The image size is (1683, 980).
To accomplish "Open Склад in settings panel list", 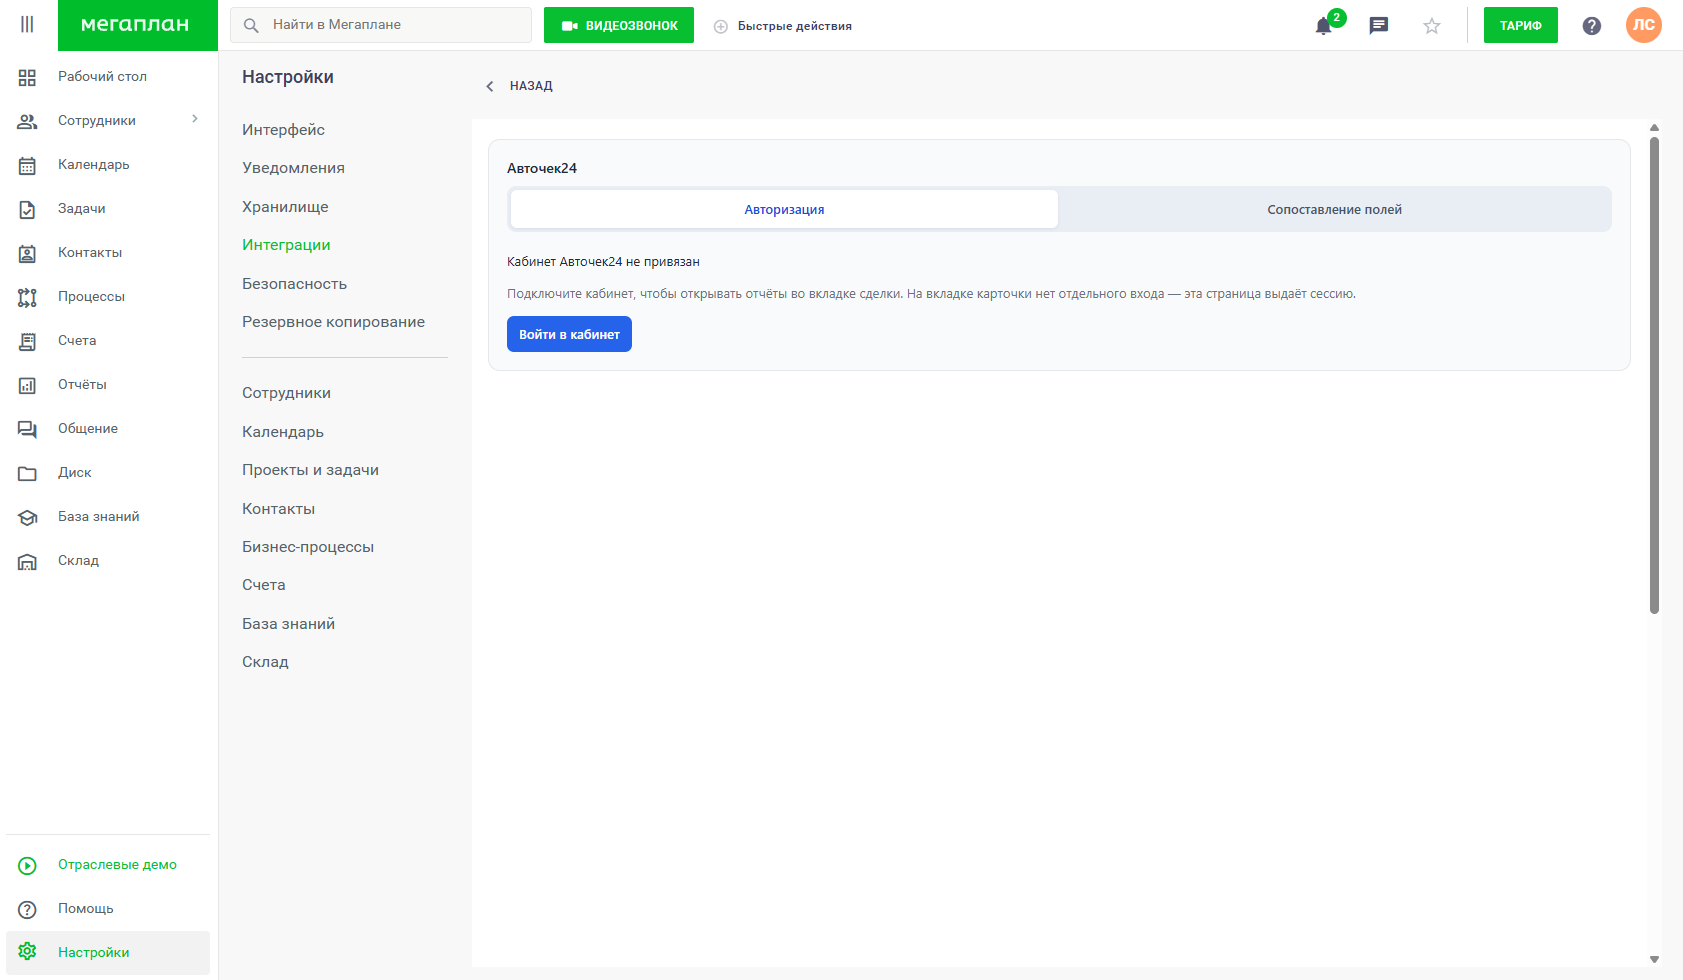I will coord(265,662).
